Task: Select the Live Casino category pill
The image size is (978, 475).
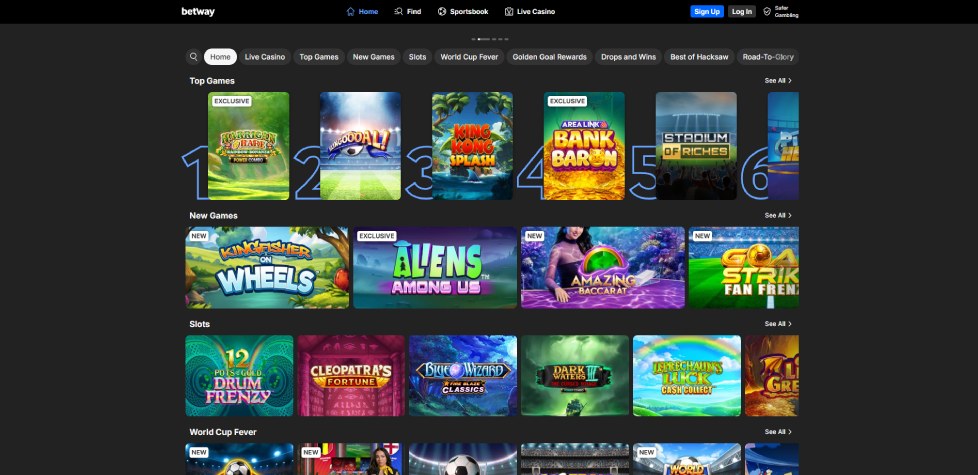Action: tap(265, 57)
